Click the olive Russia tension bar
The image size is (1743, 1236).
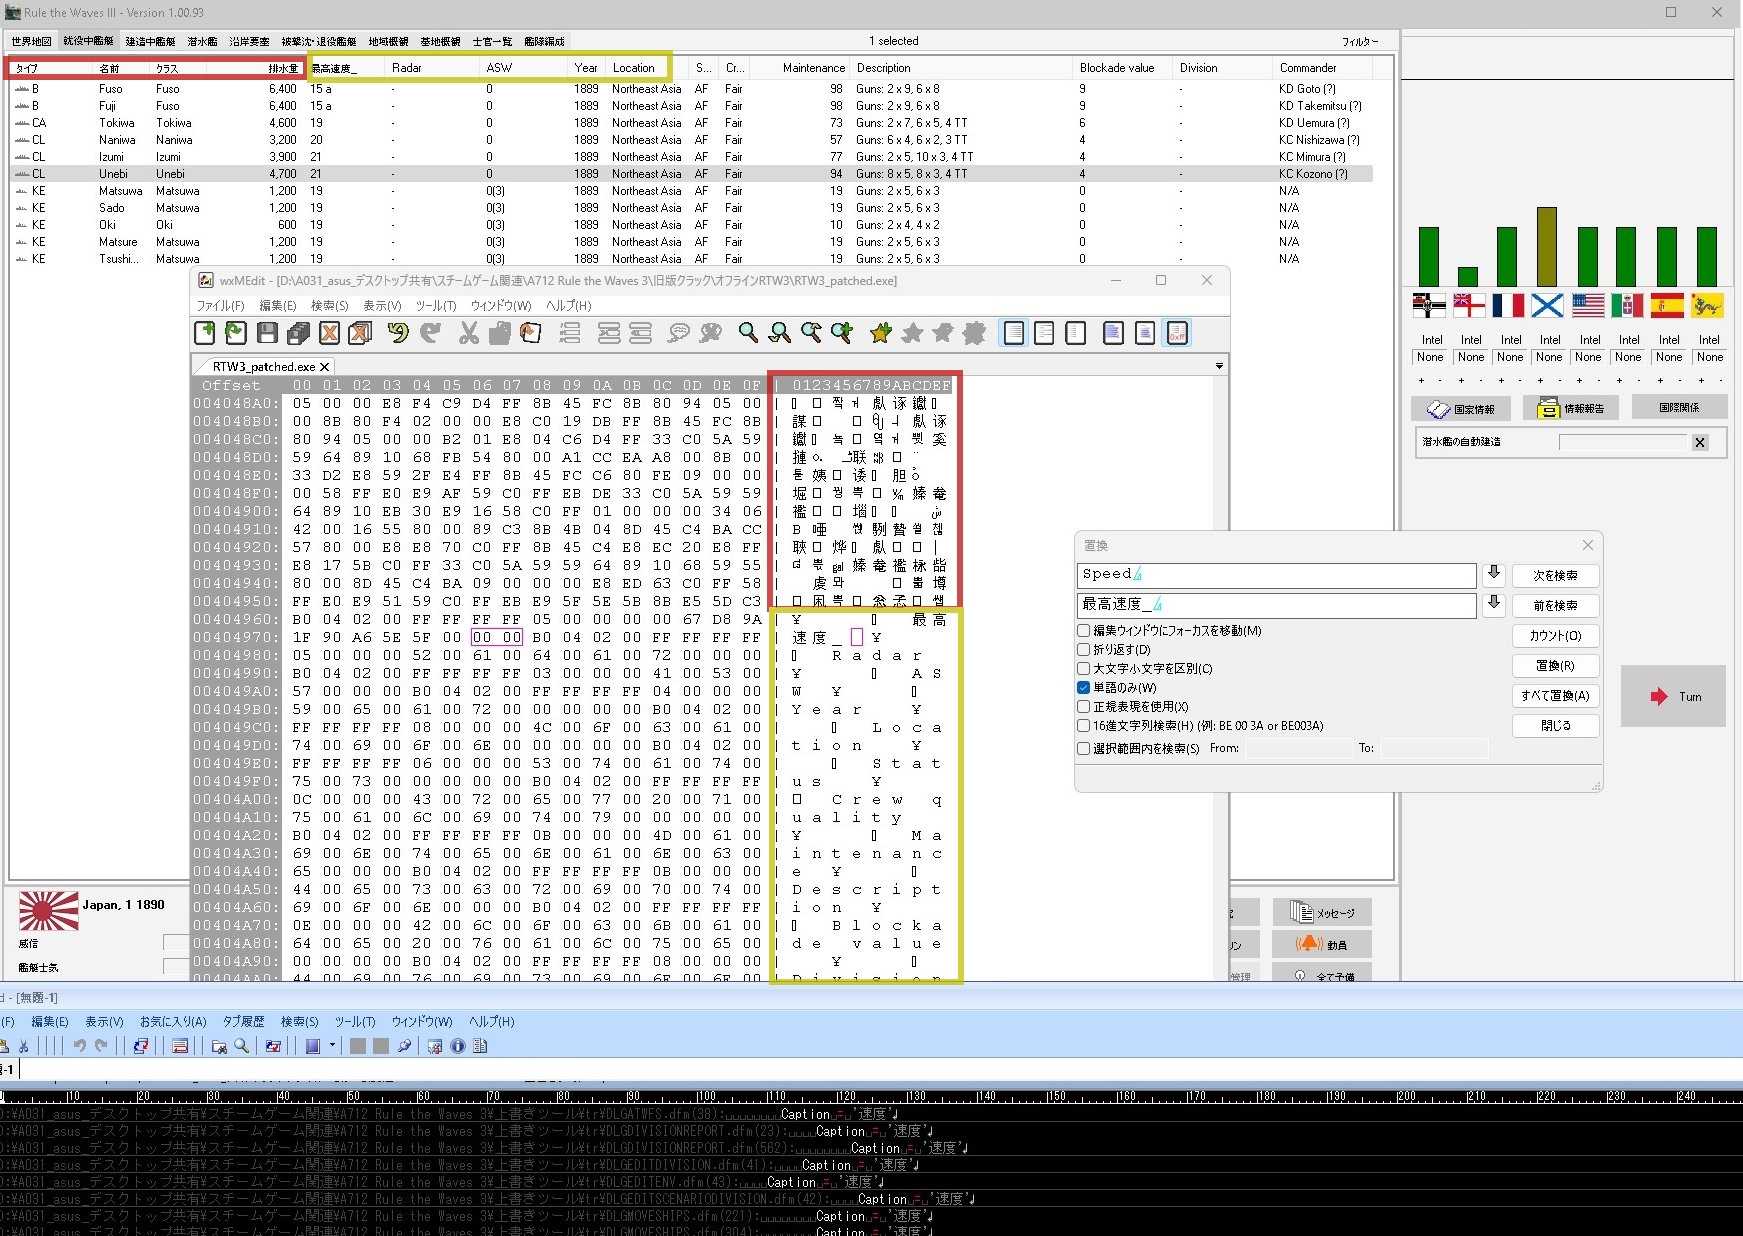[1547, 247]
